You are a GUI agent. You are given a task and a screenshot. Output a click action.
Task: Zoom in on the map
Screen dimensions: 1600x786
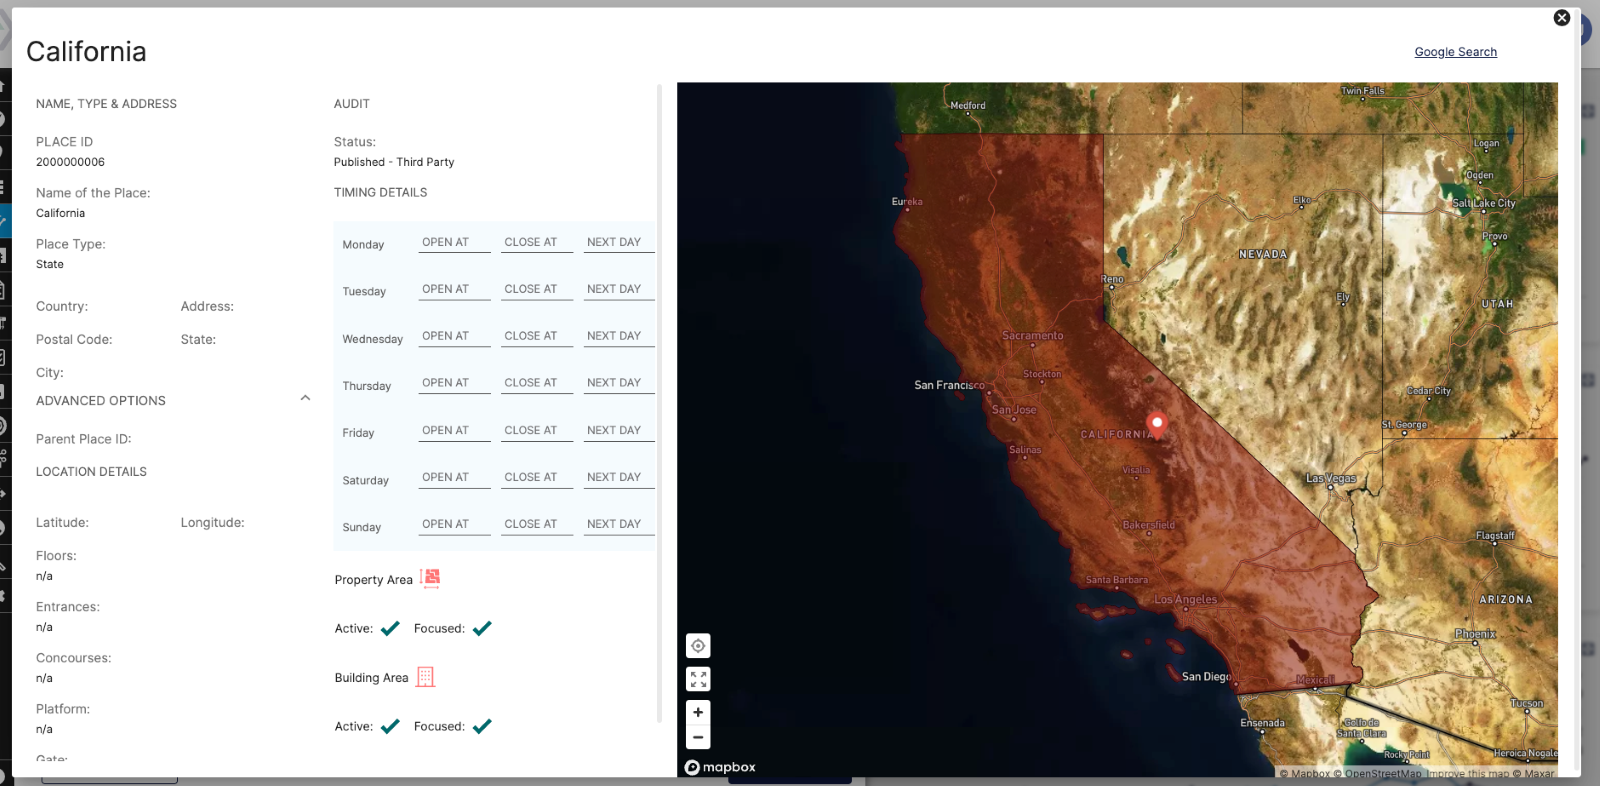[x=698, y=712]
